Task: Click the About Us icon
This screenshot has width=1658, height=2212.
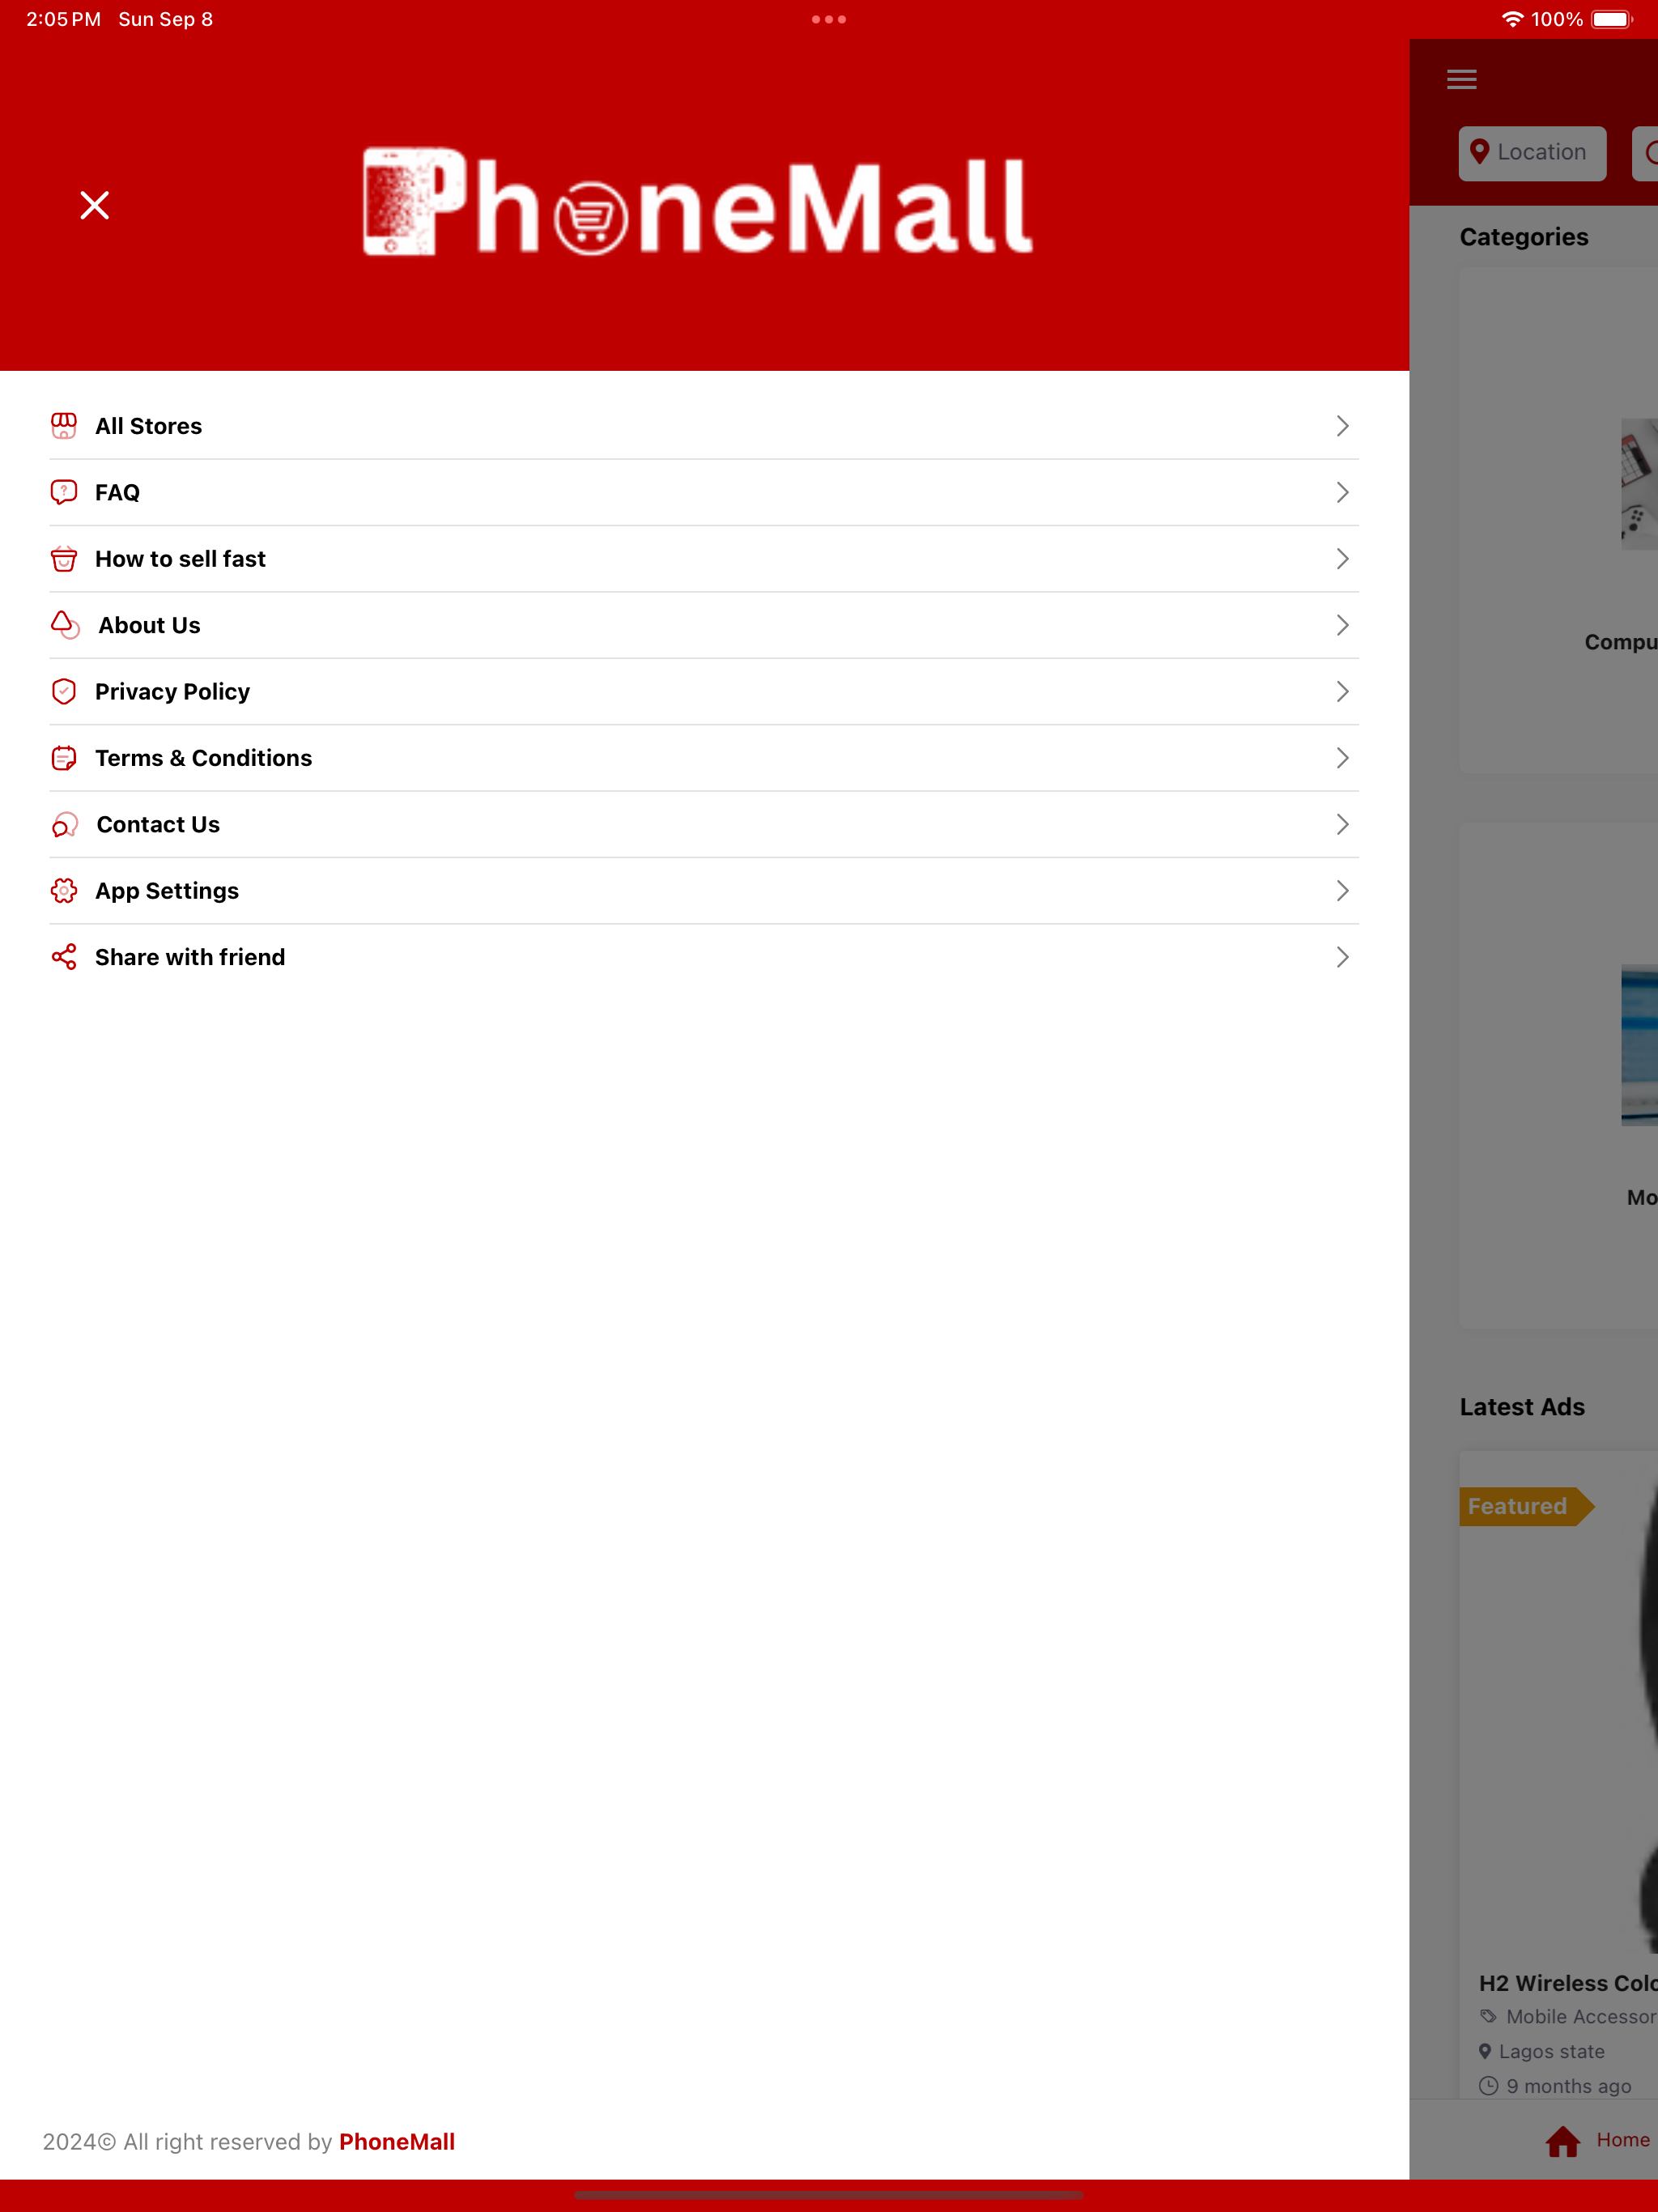Action: [x=65, y=625]
